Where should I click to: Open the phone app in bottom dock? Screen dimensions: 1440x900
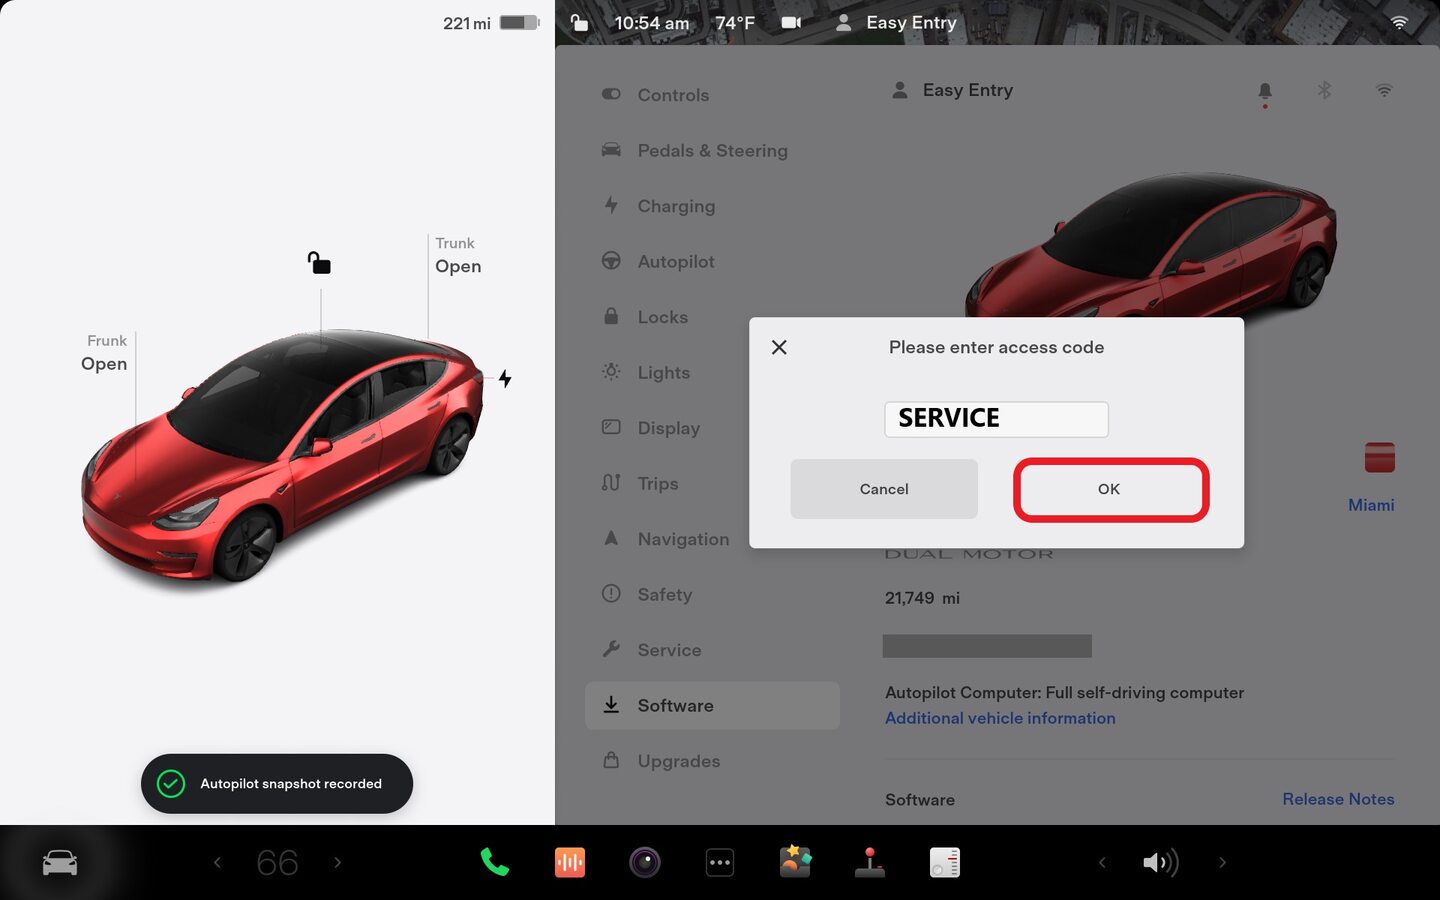494,862
